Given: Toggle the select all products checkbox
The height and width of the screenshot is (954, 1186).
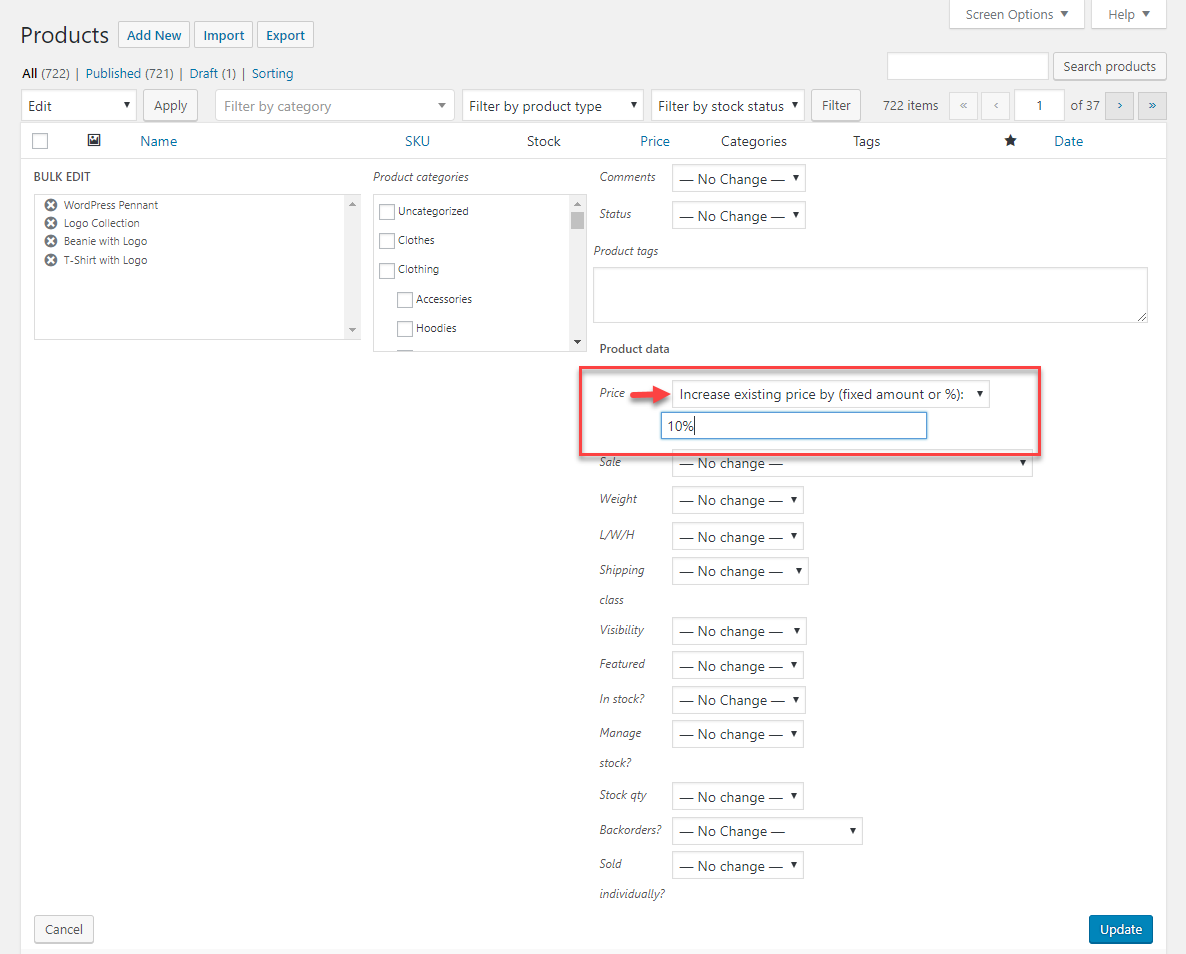Looking at the screenshot, I should pyautogui.click(x=40, y=141).
